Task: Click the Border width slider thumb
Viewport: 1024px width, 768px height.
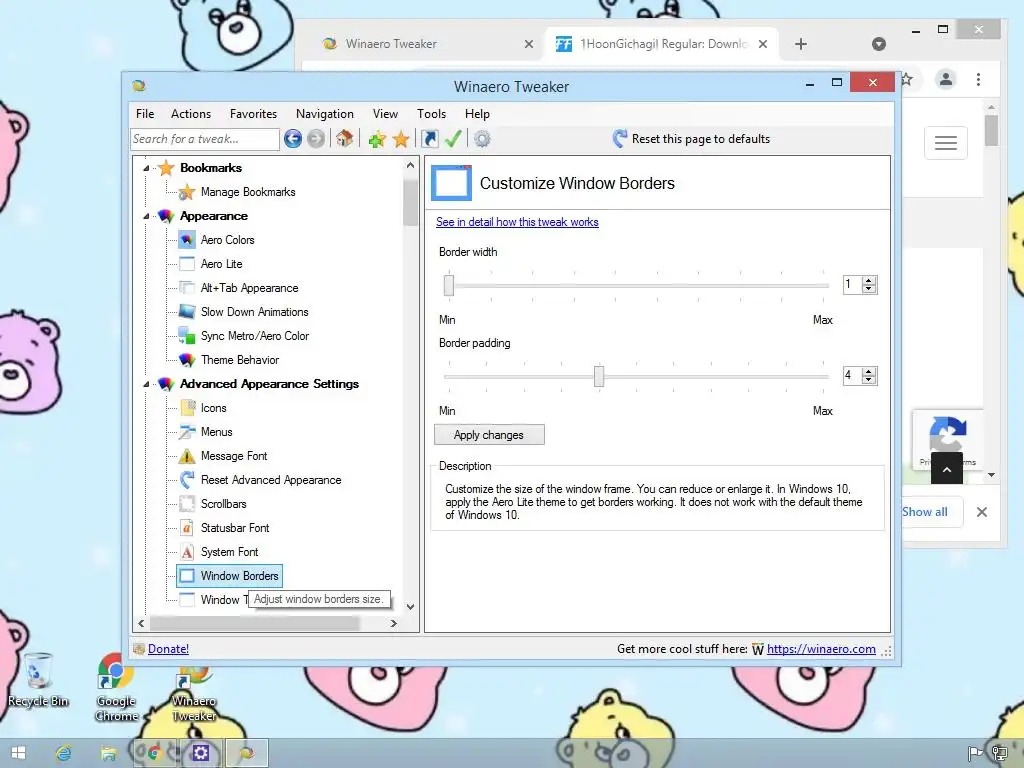Action: 449,285
